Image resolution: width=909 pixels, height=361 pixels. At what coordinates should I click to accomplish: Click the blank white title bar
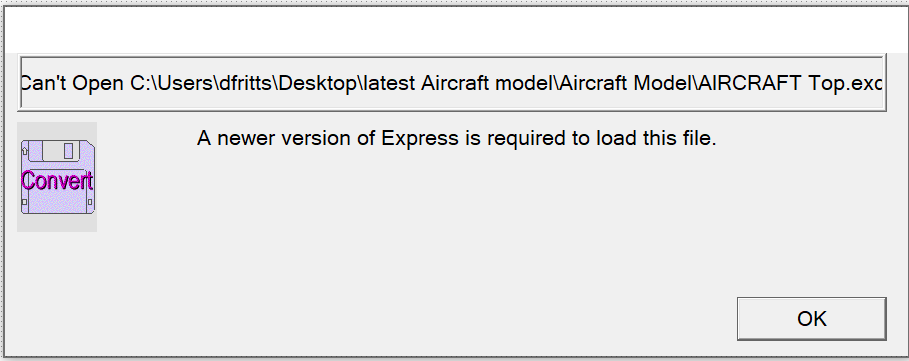(454, 29)
